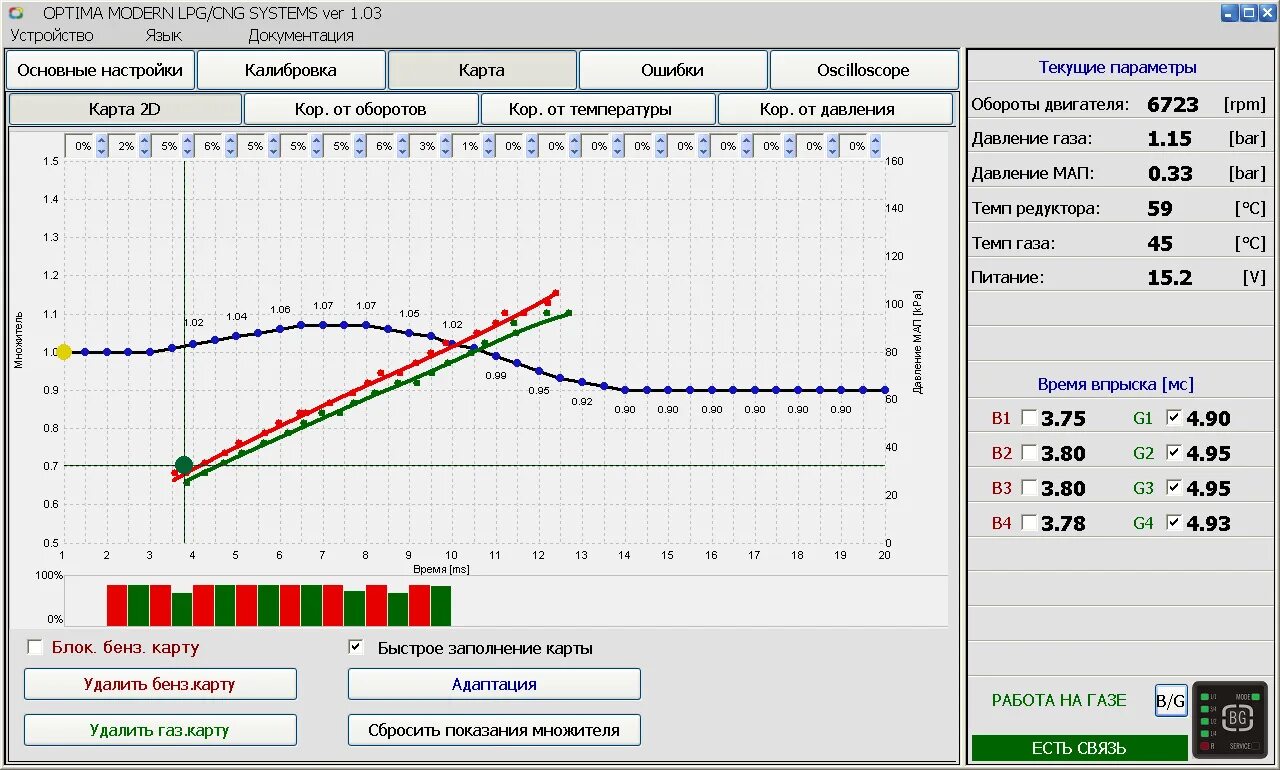Tick the B1 injector checkbox
The image size is (1280, 770).
coord(1029,418)
